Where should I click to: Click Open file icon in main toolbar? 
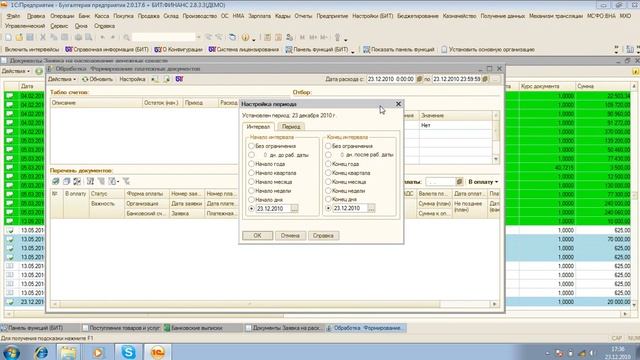point(19,38)
